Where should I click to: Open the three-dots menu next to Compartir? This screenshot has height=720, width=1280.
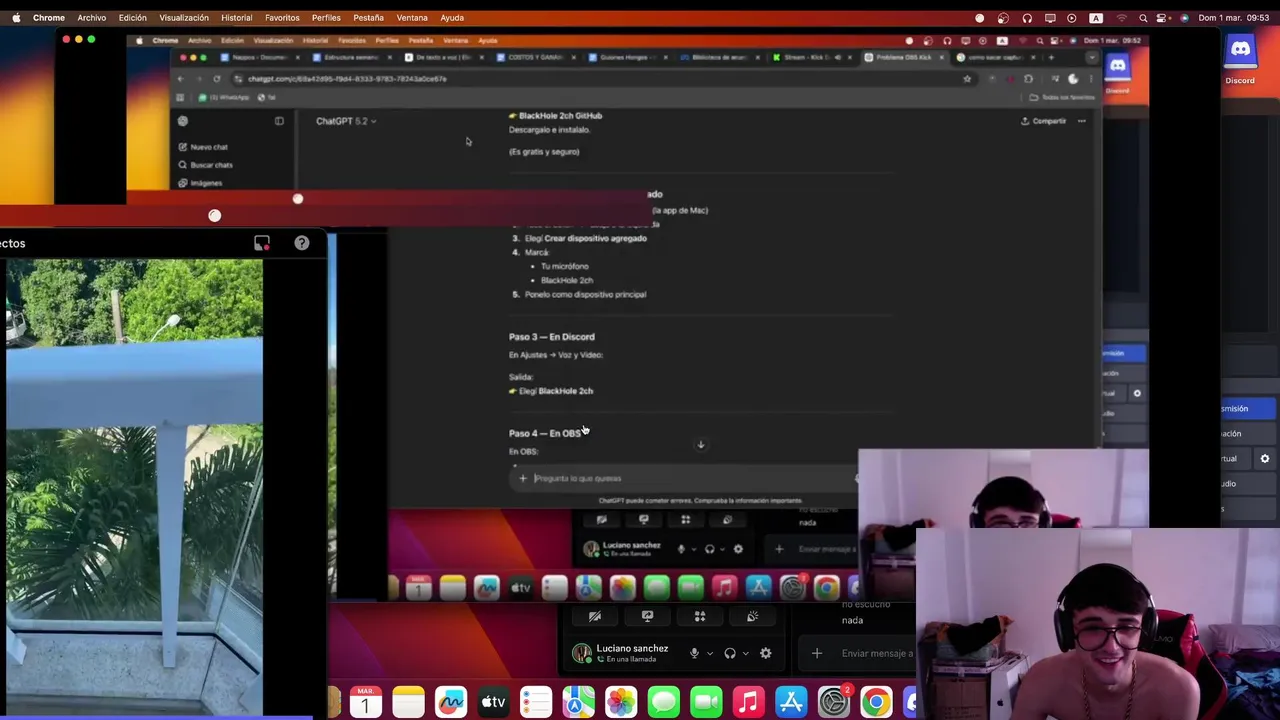[1081, 121]
